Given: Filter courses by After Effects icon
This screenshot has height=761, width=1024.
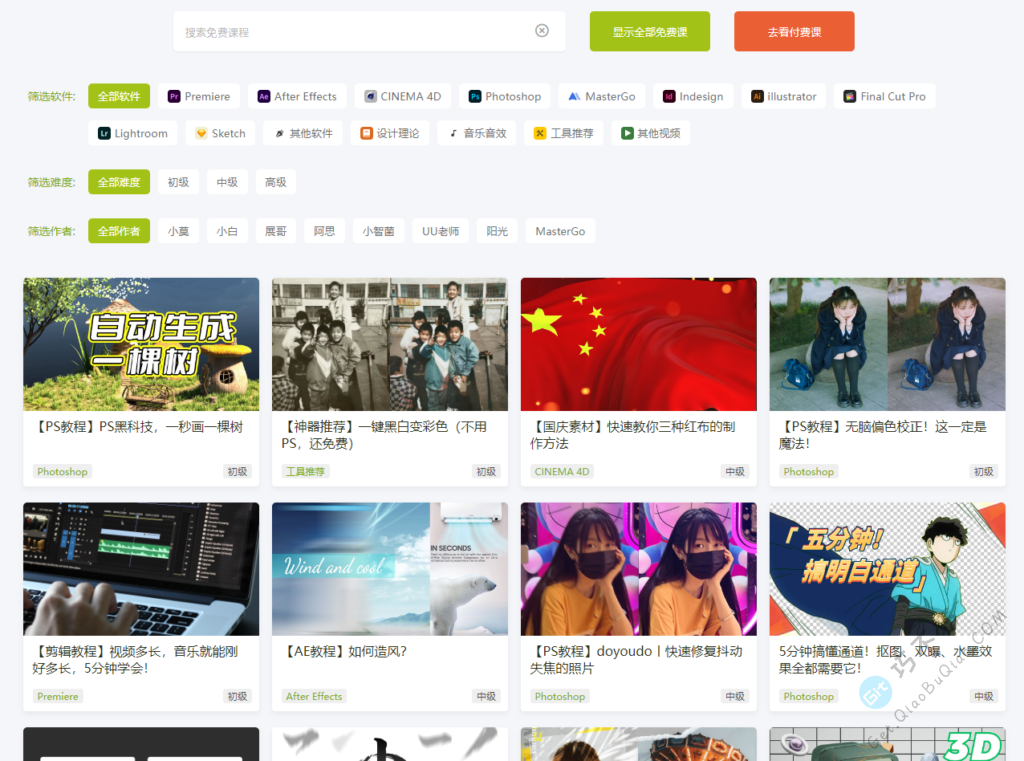Looking at the screenshot, I should click(x=264, y=97).
